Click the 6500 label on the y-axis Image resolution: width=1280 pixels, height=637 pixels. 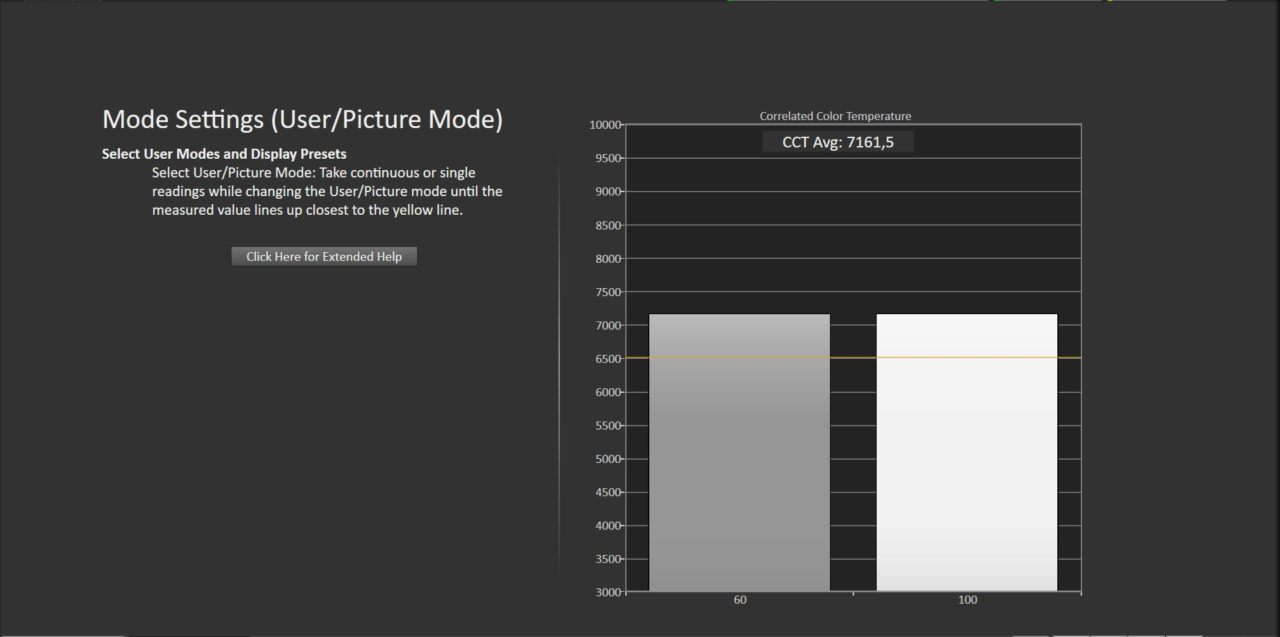click(607, 359)
